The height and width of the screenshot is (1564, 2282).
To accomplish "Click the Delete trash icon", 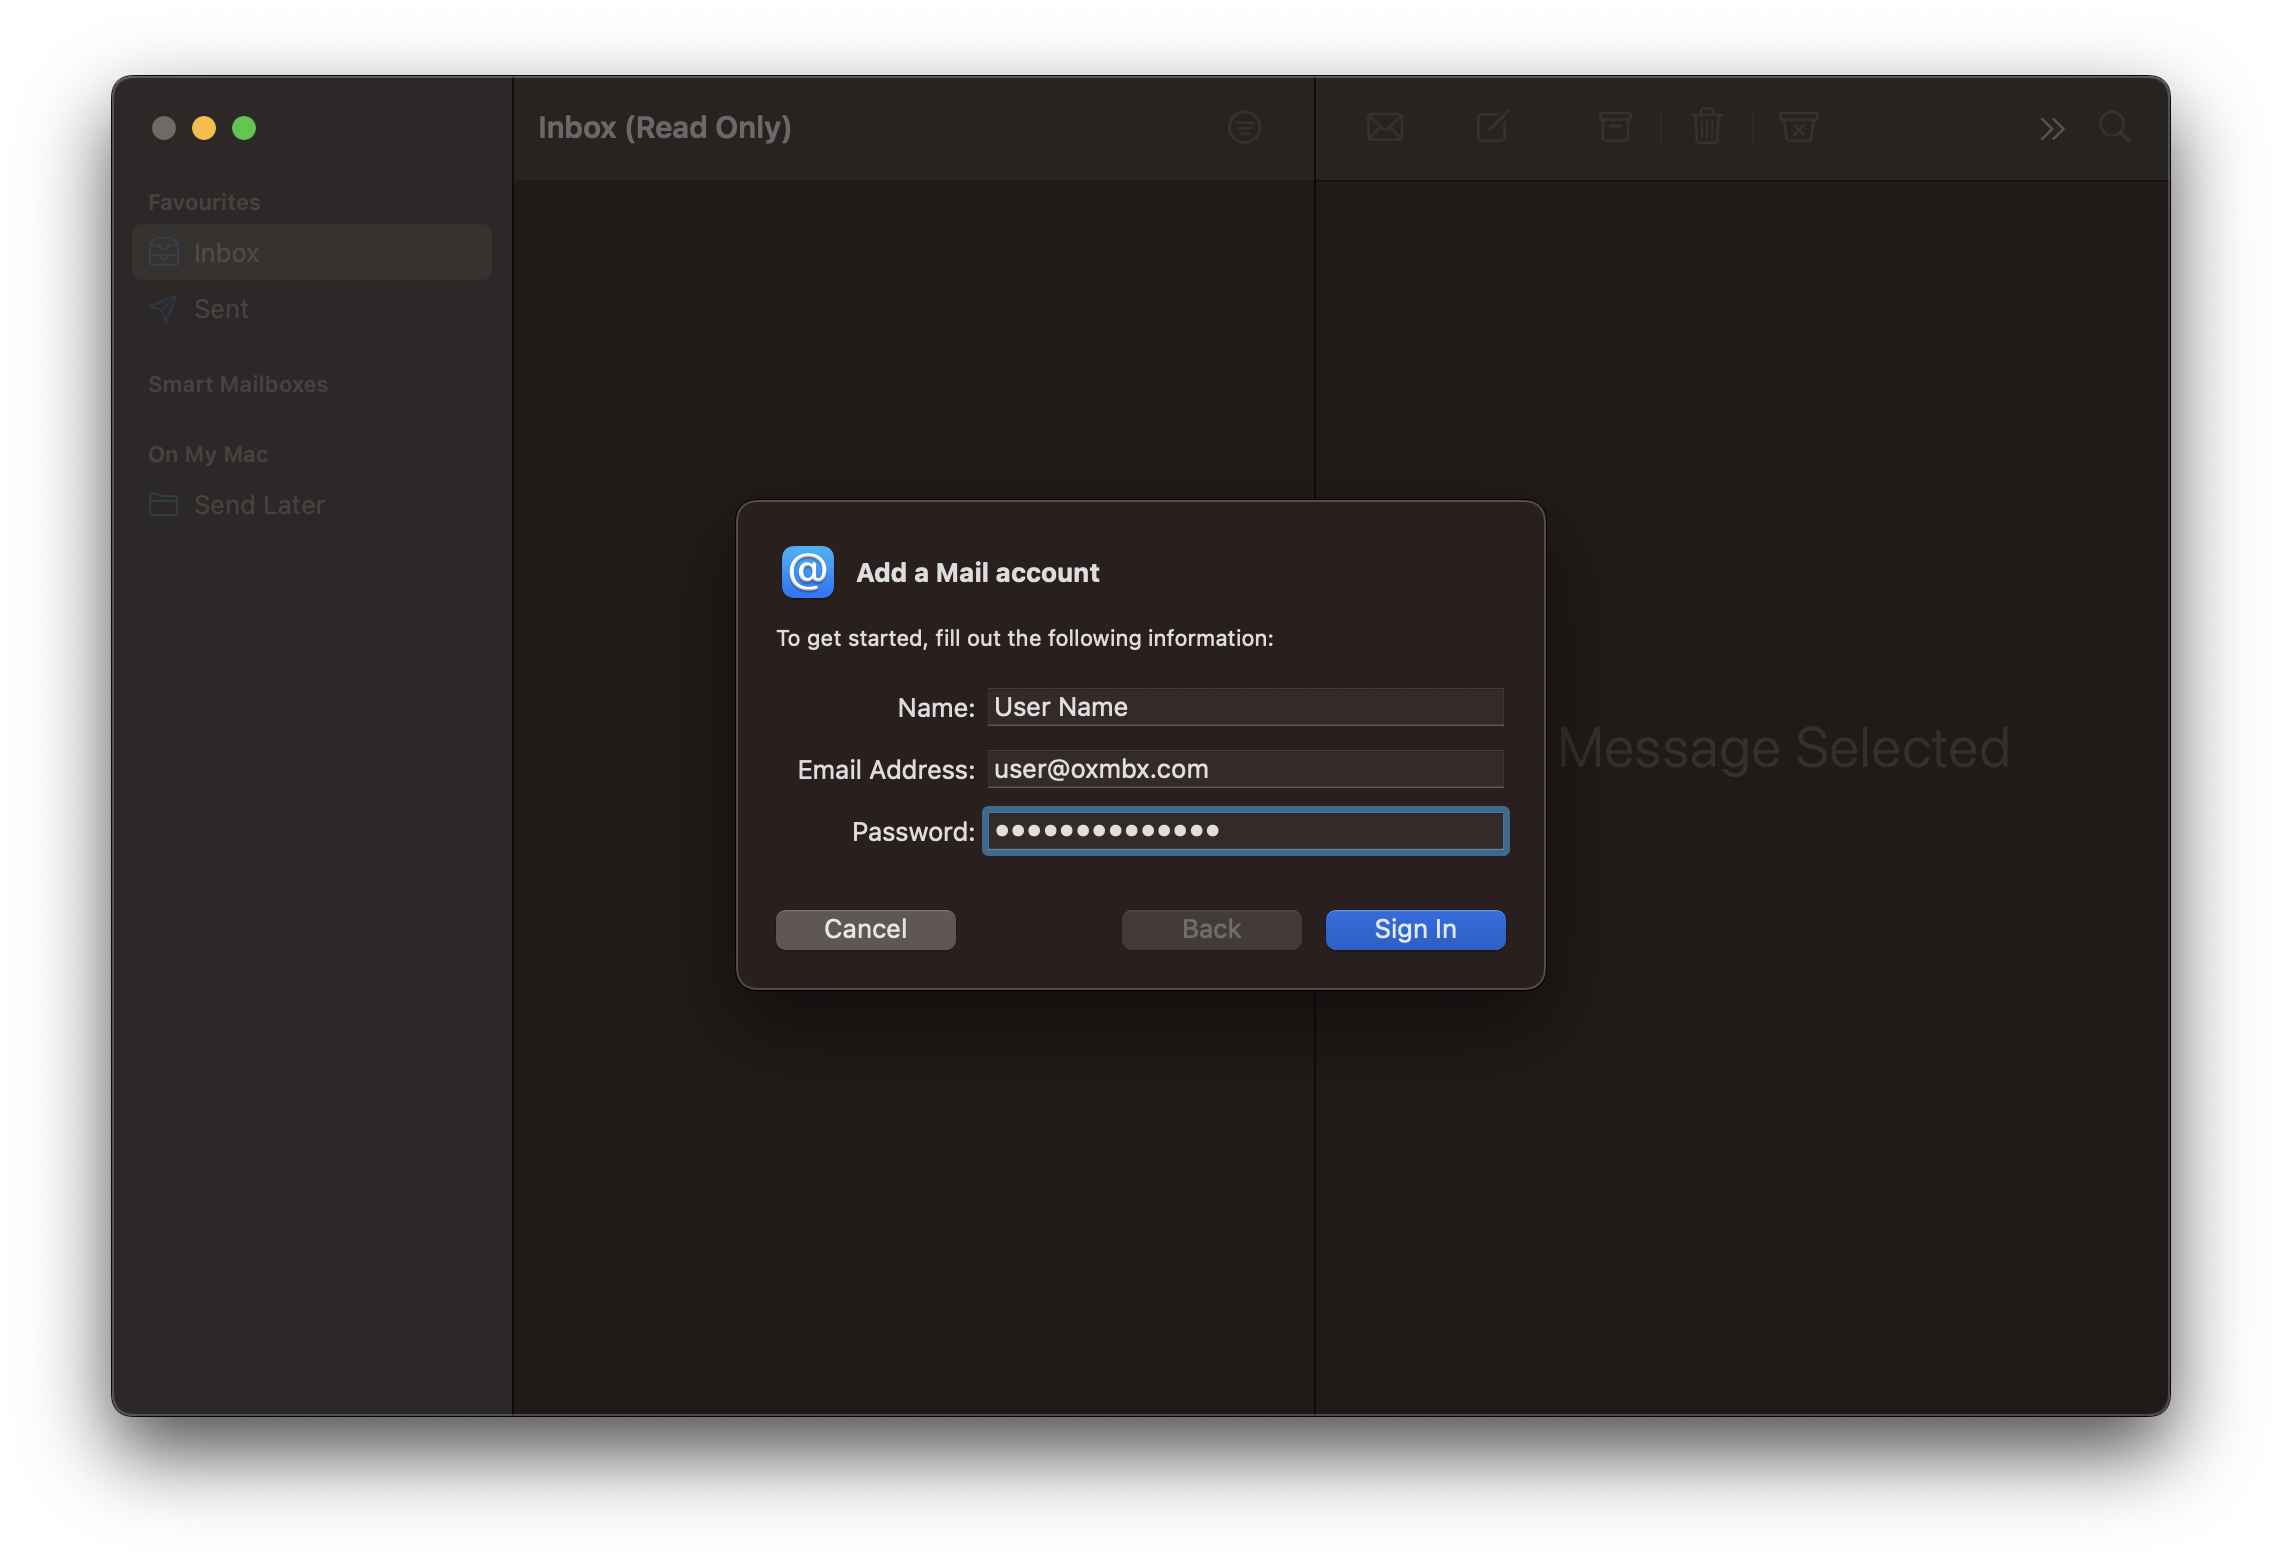I will tap(1707, 127).
